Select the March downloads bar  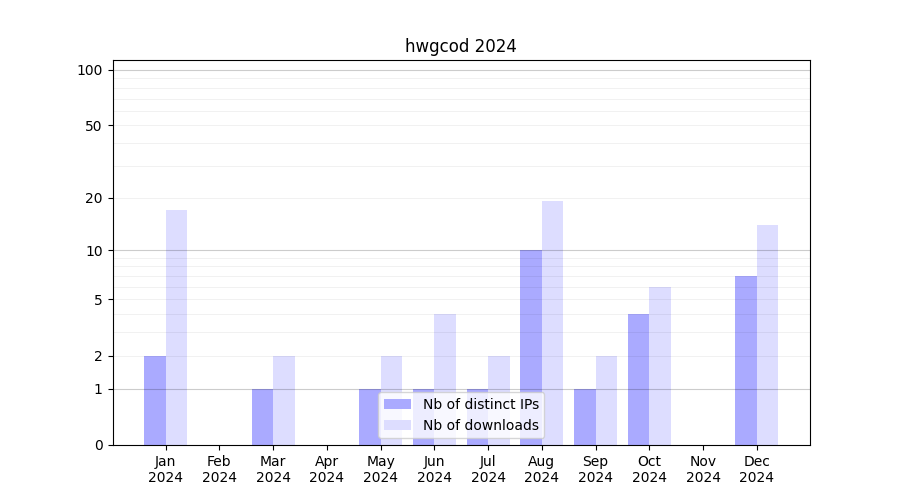pos(284,400)
